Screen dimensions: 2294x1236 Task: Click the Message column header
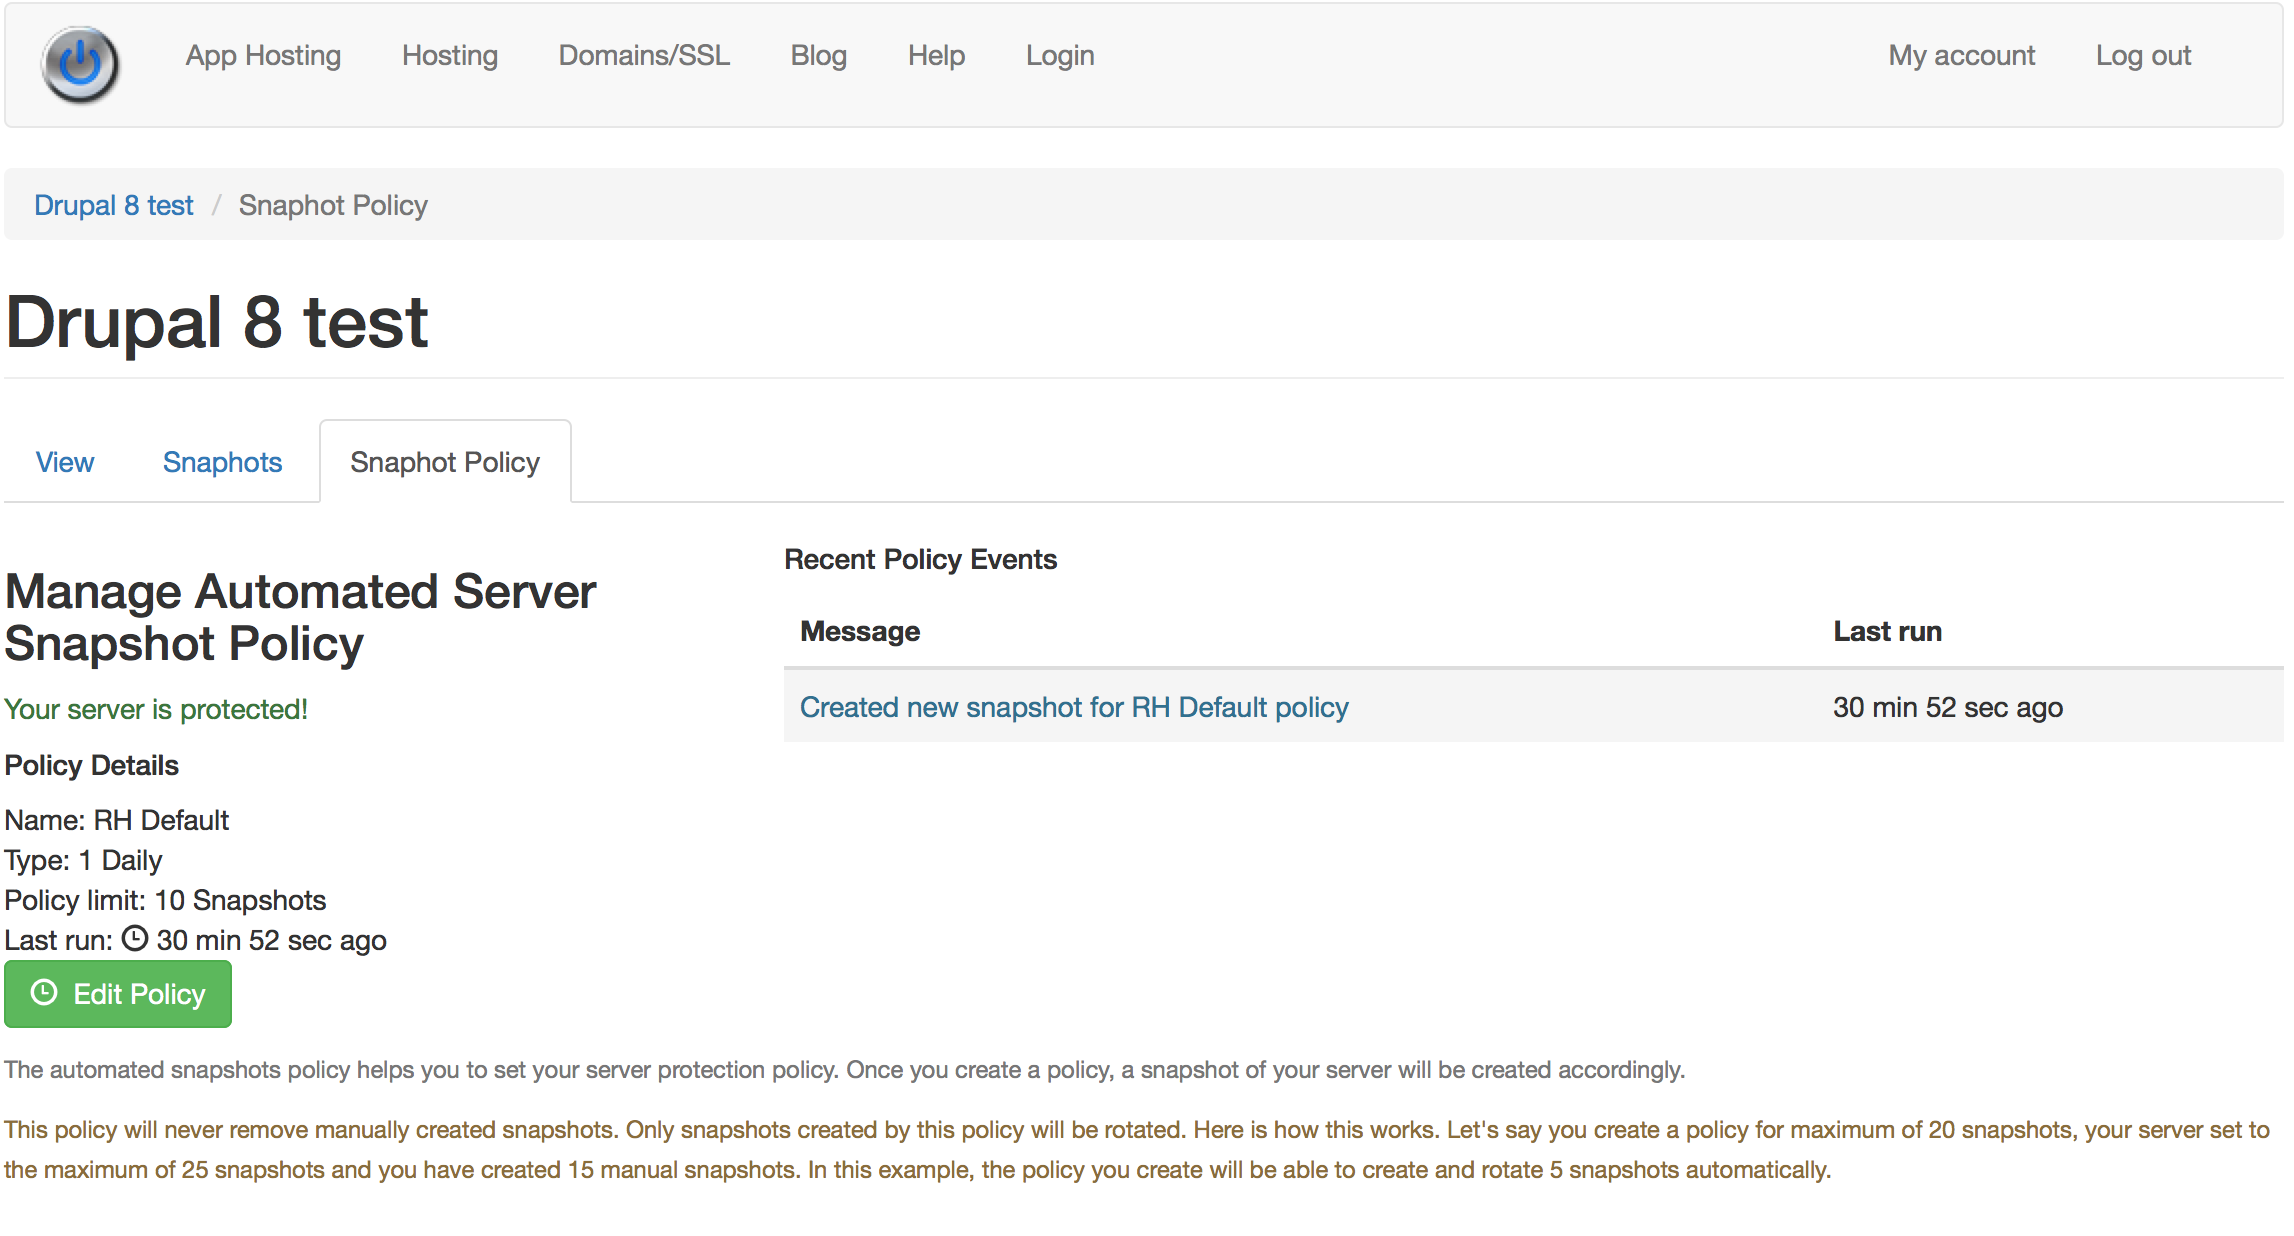pos(860,631)
